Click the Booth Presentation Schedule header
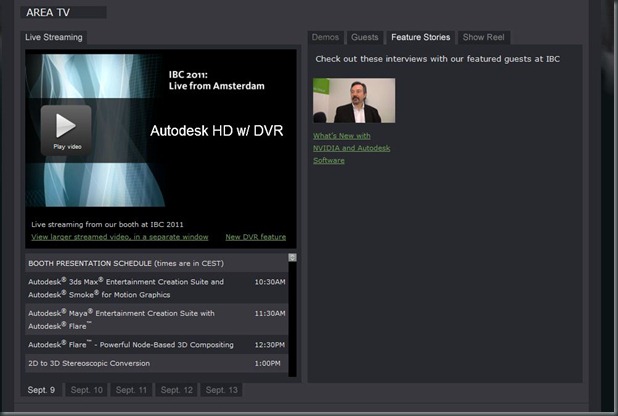The height and width of the screenshot is (416, 618). (126, 263)
